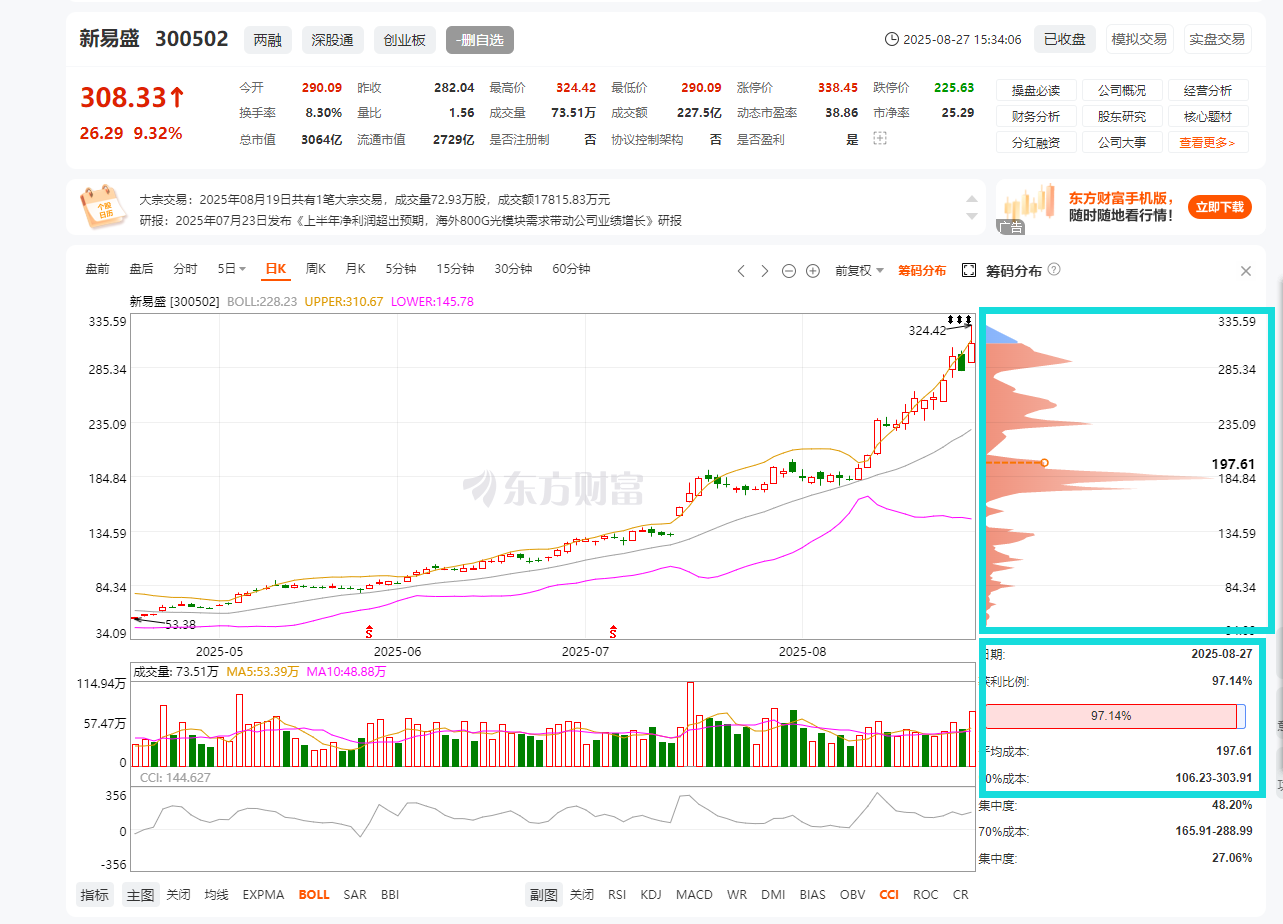Select BBI main chart indicator
The image size is (1283, 924).
(390, 894)
